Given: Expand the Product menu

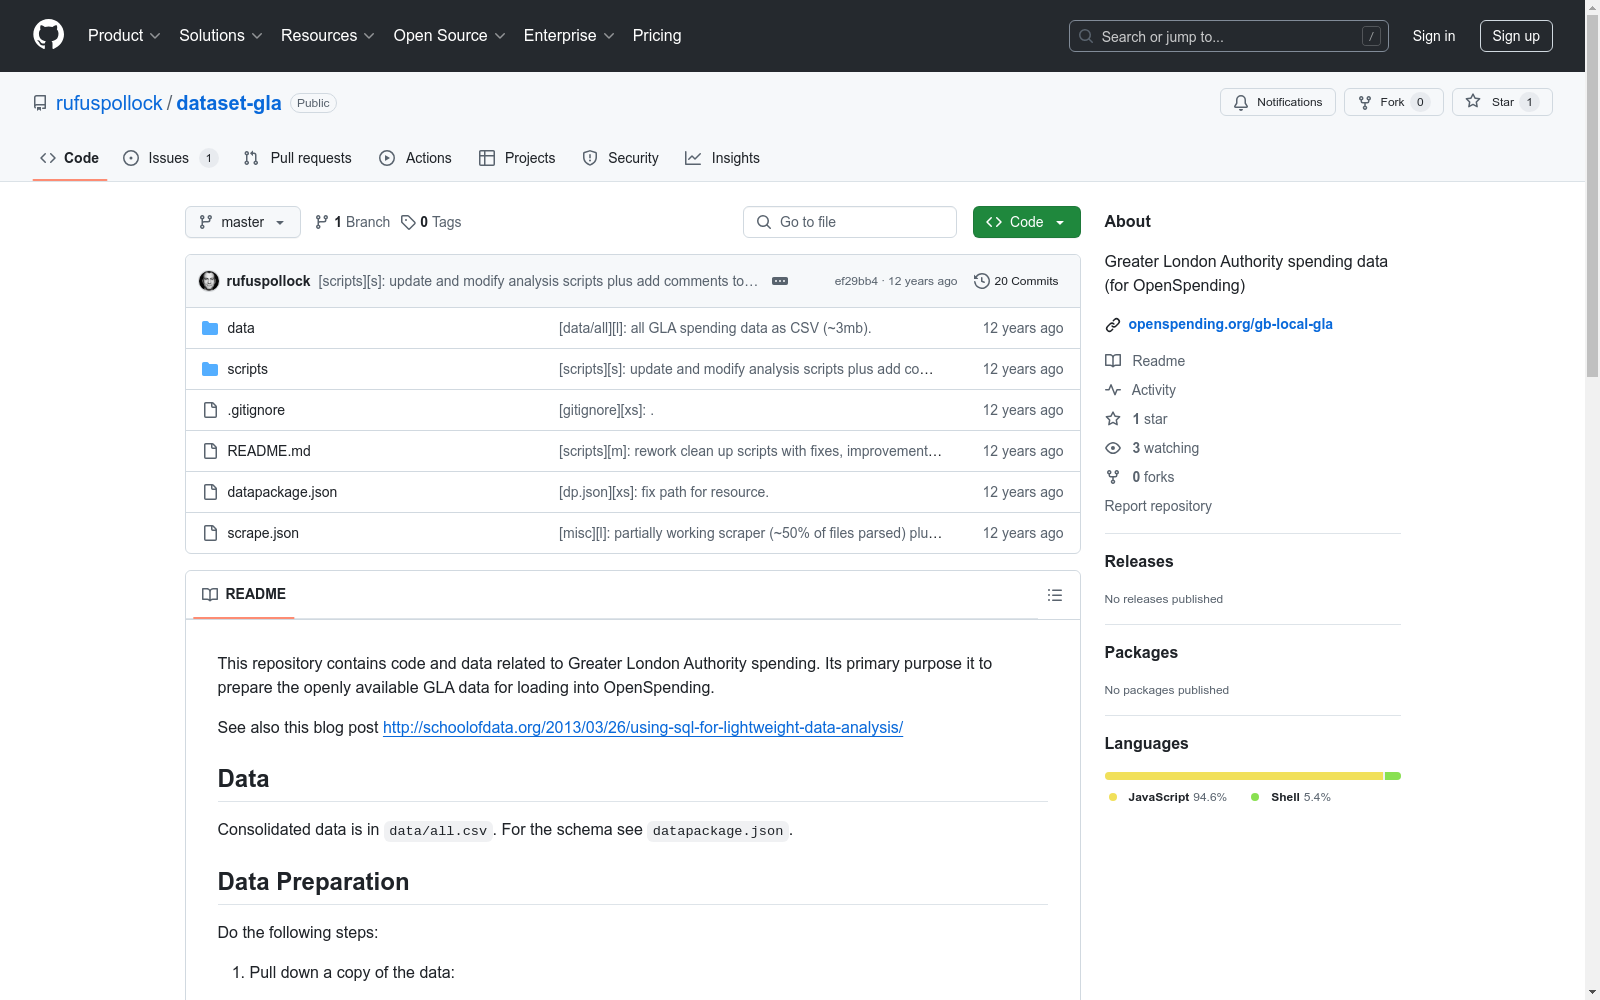Looking at the screenshot, I should 124,35.
